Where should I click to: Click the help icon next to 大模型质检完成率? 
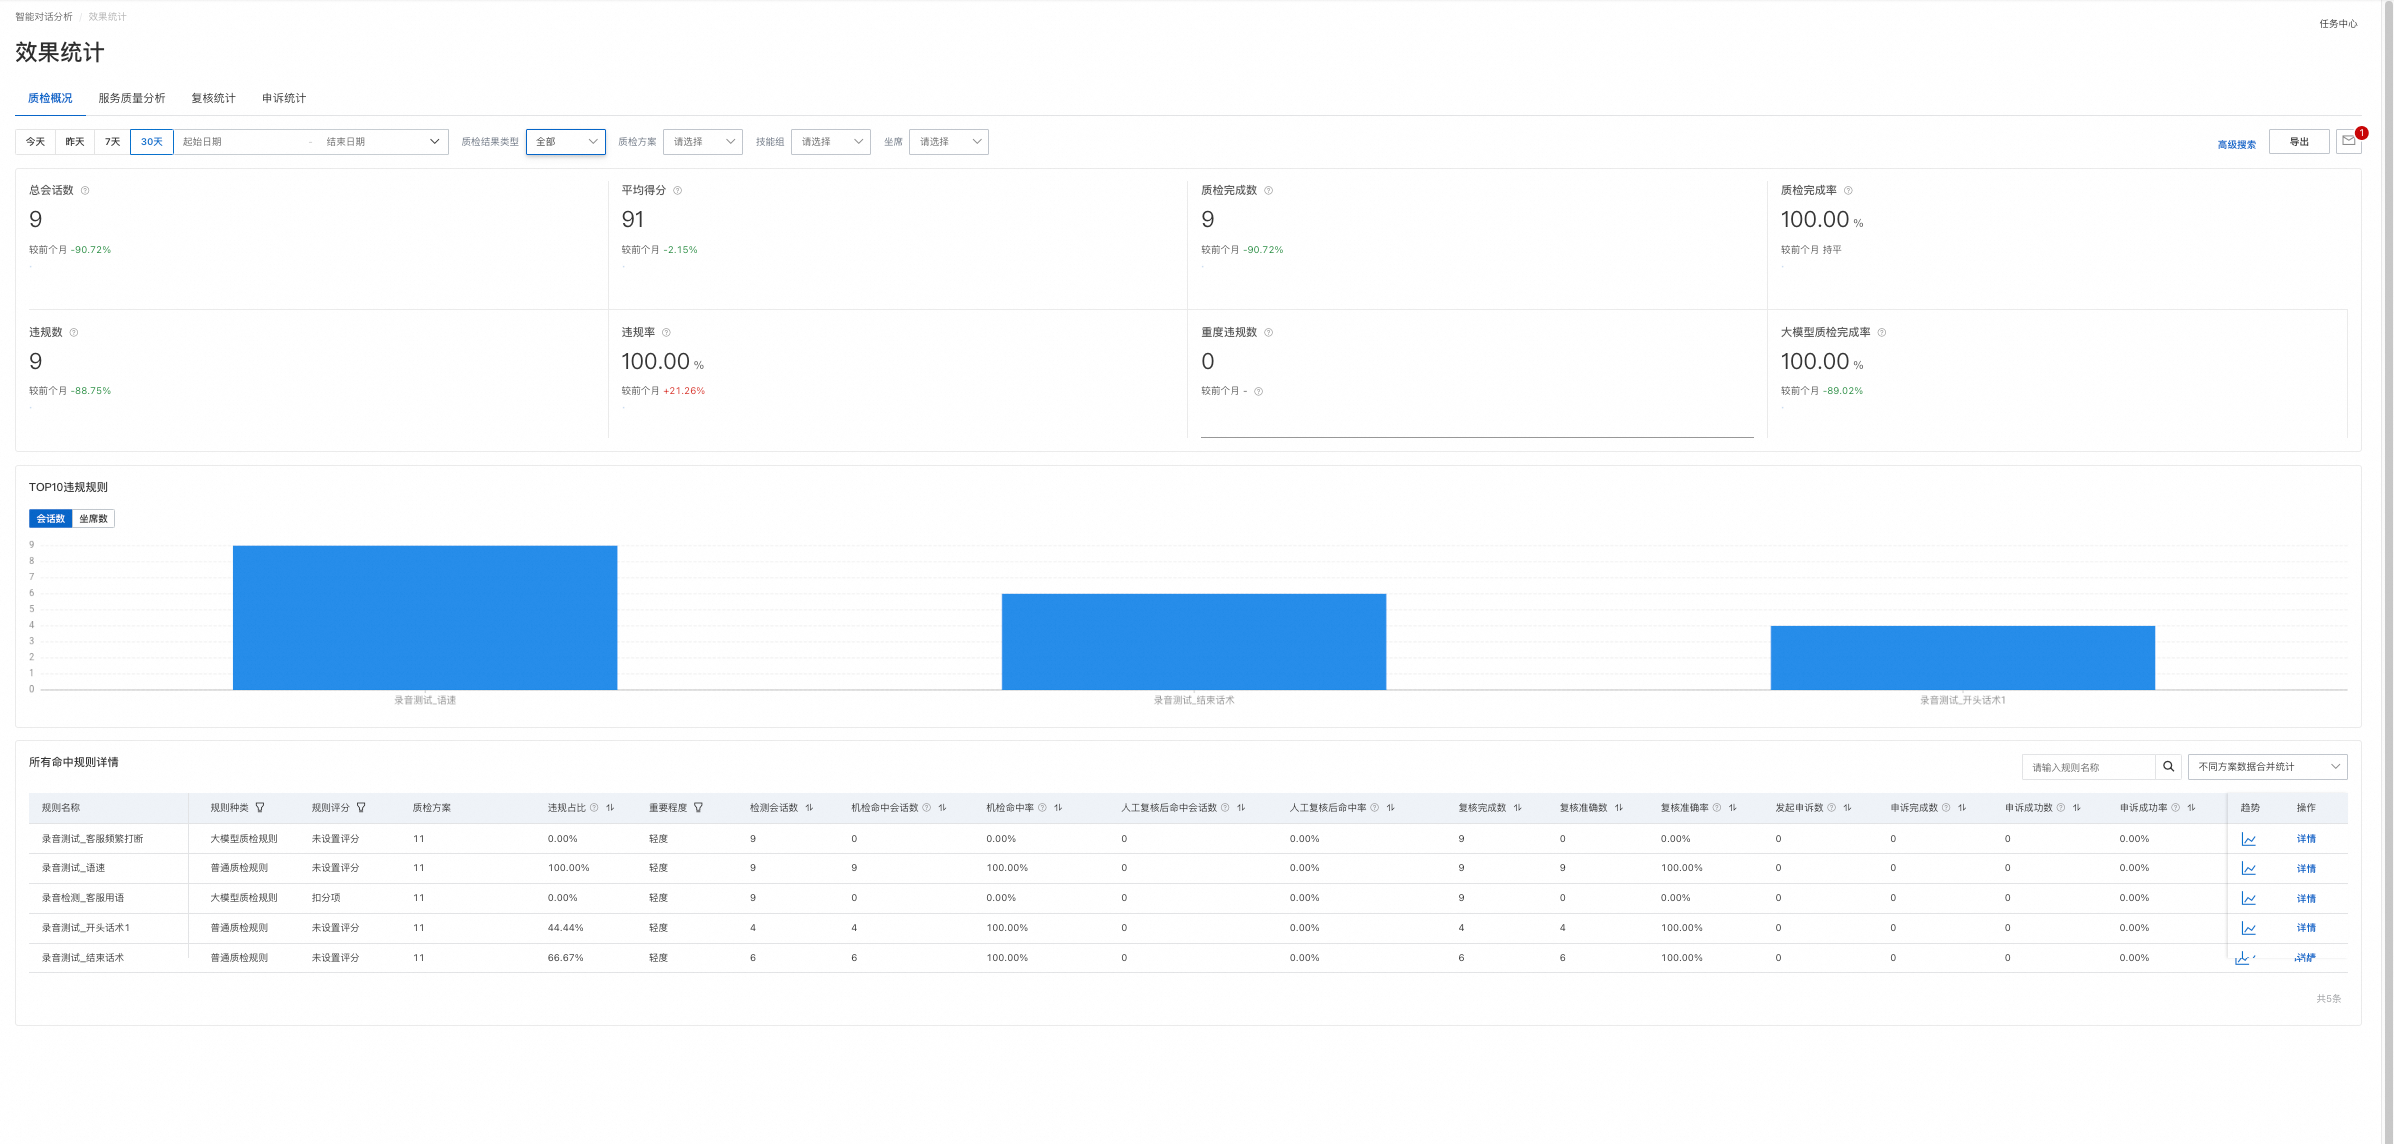1882,333
